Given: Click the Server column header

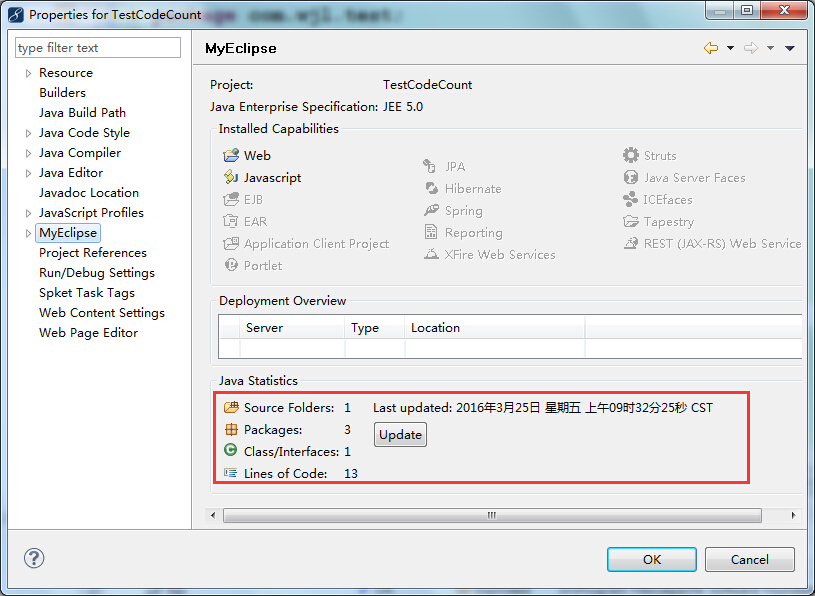Looking at the screenshot, I should coord(292,327).
